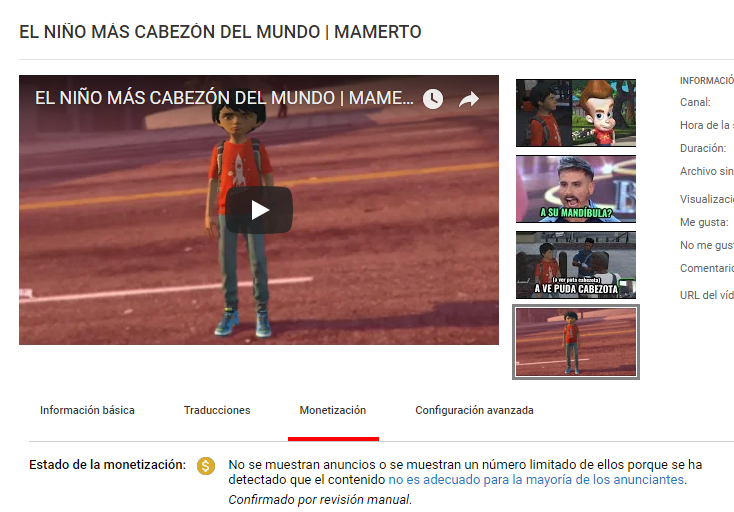Go to Configuración avanzada tab
Image resolution: width=734 pixels, height=512 pixels.
point(474,410)
